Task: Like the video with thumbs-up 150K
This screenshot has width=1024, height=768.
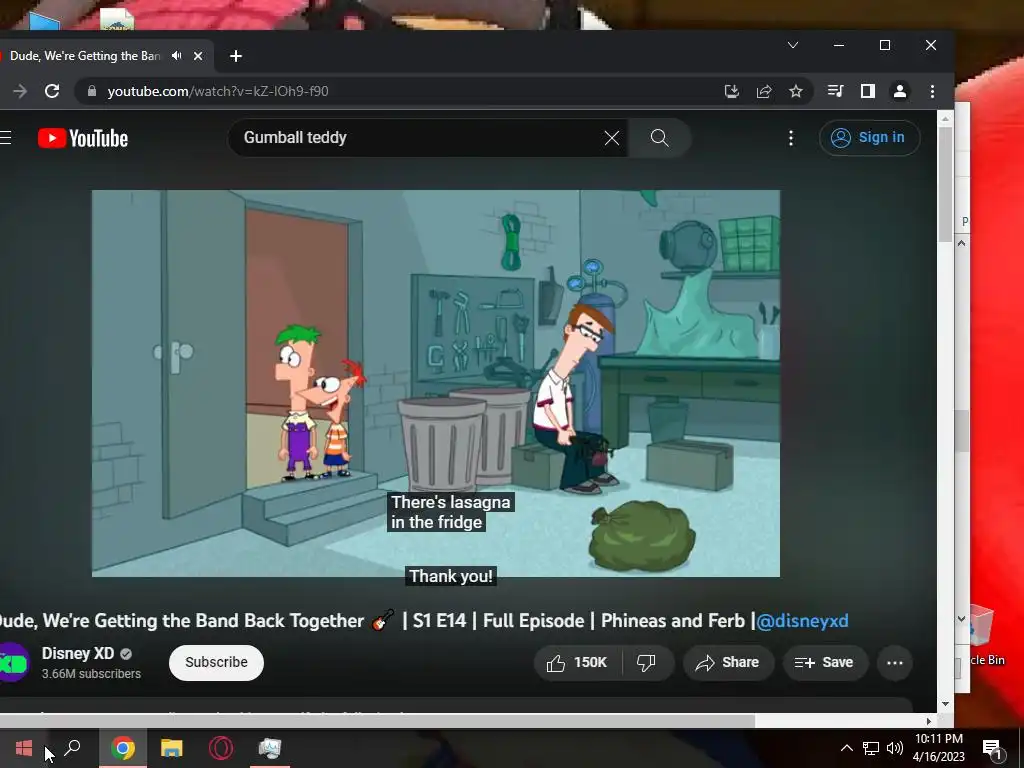Action: pyautogui.click(x=578, y=663)
